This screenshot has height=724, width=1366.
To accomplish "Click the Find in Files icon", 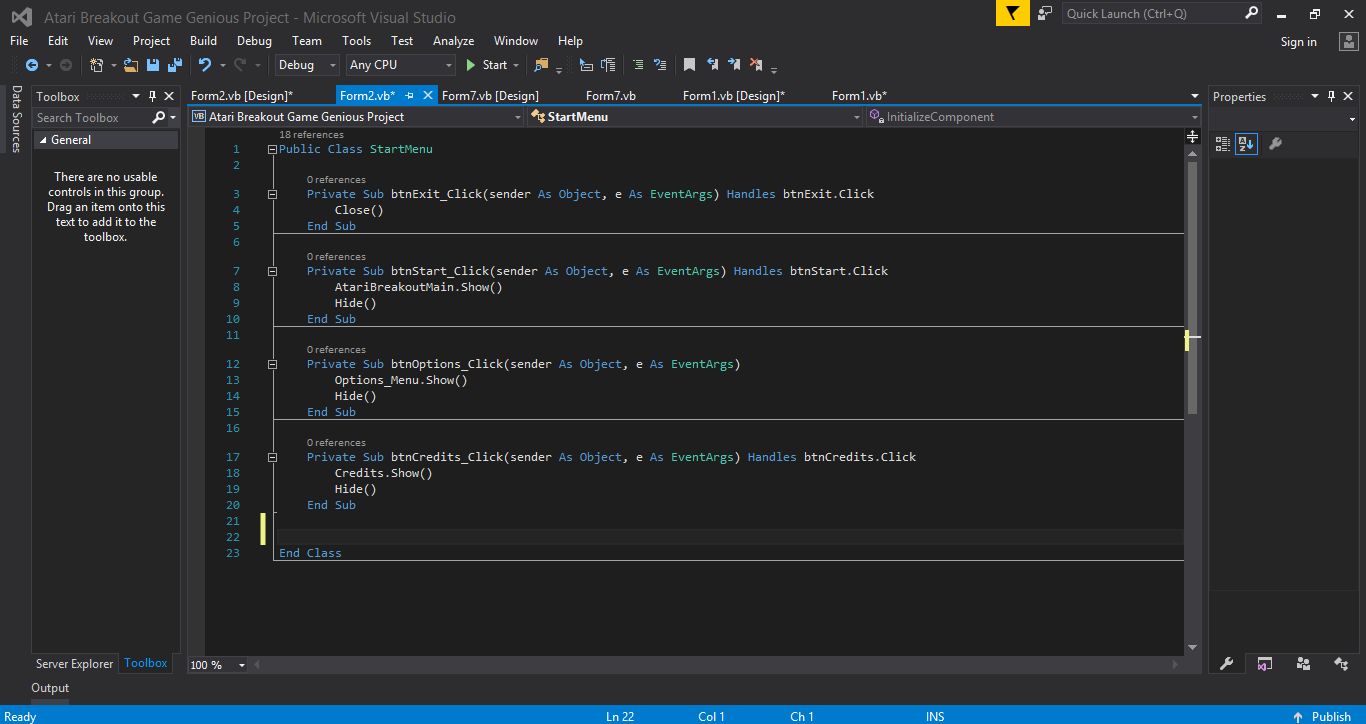I will tap(542, 65).
